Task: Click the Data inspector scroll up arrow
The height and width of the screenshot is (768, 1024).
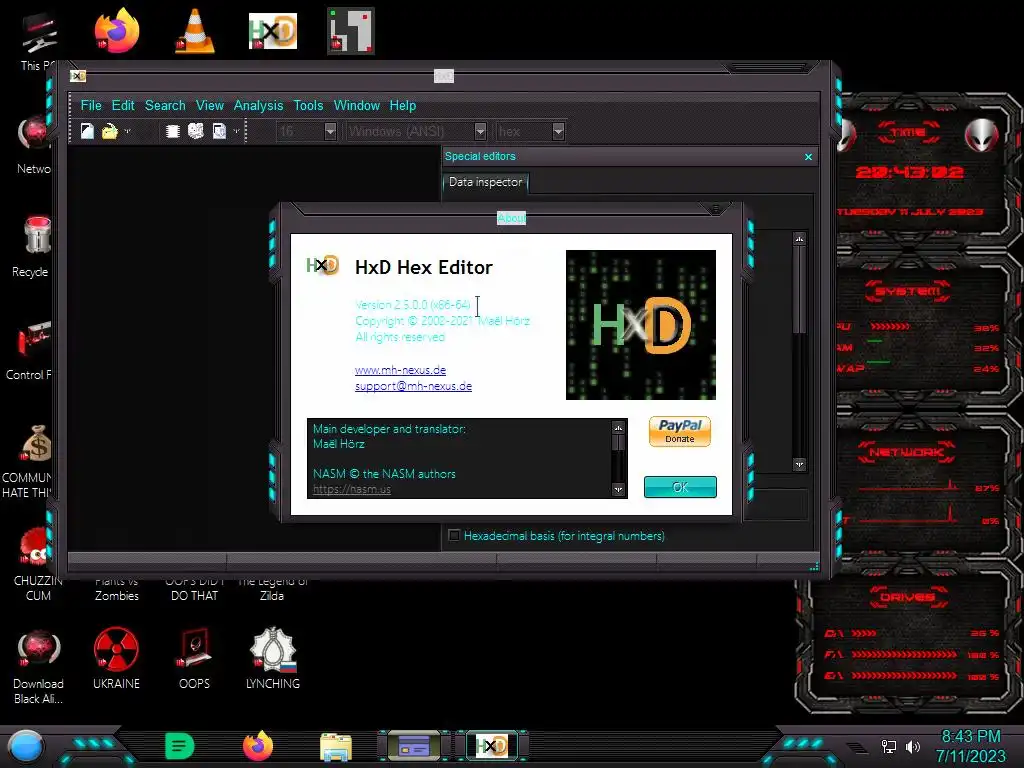Action: coord(799,239)
